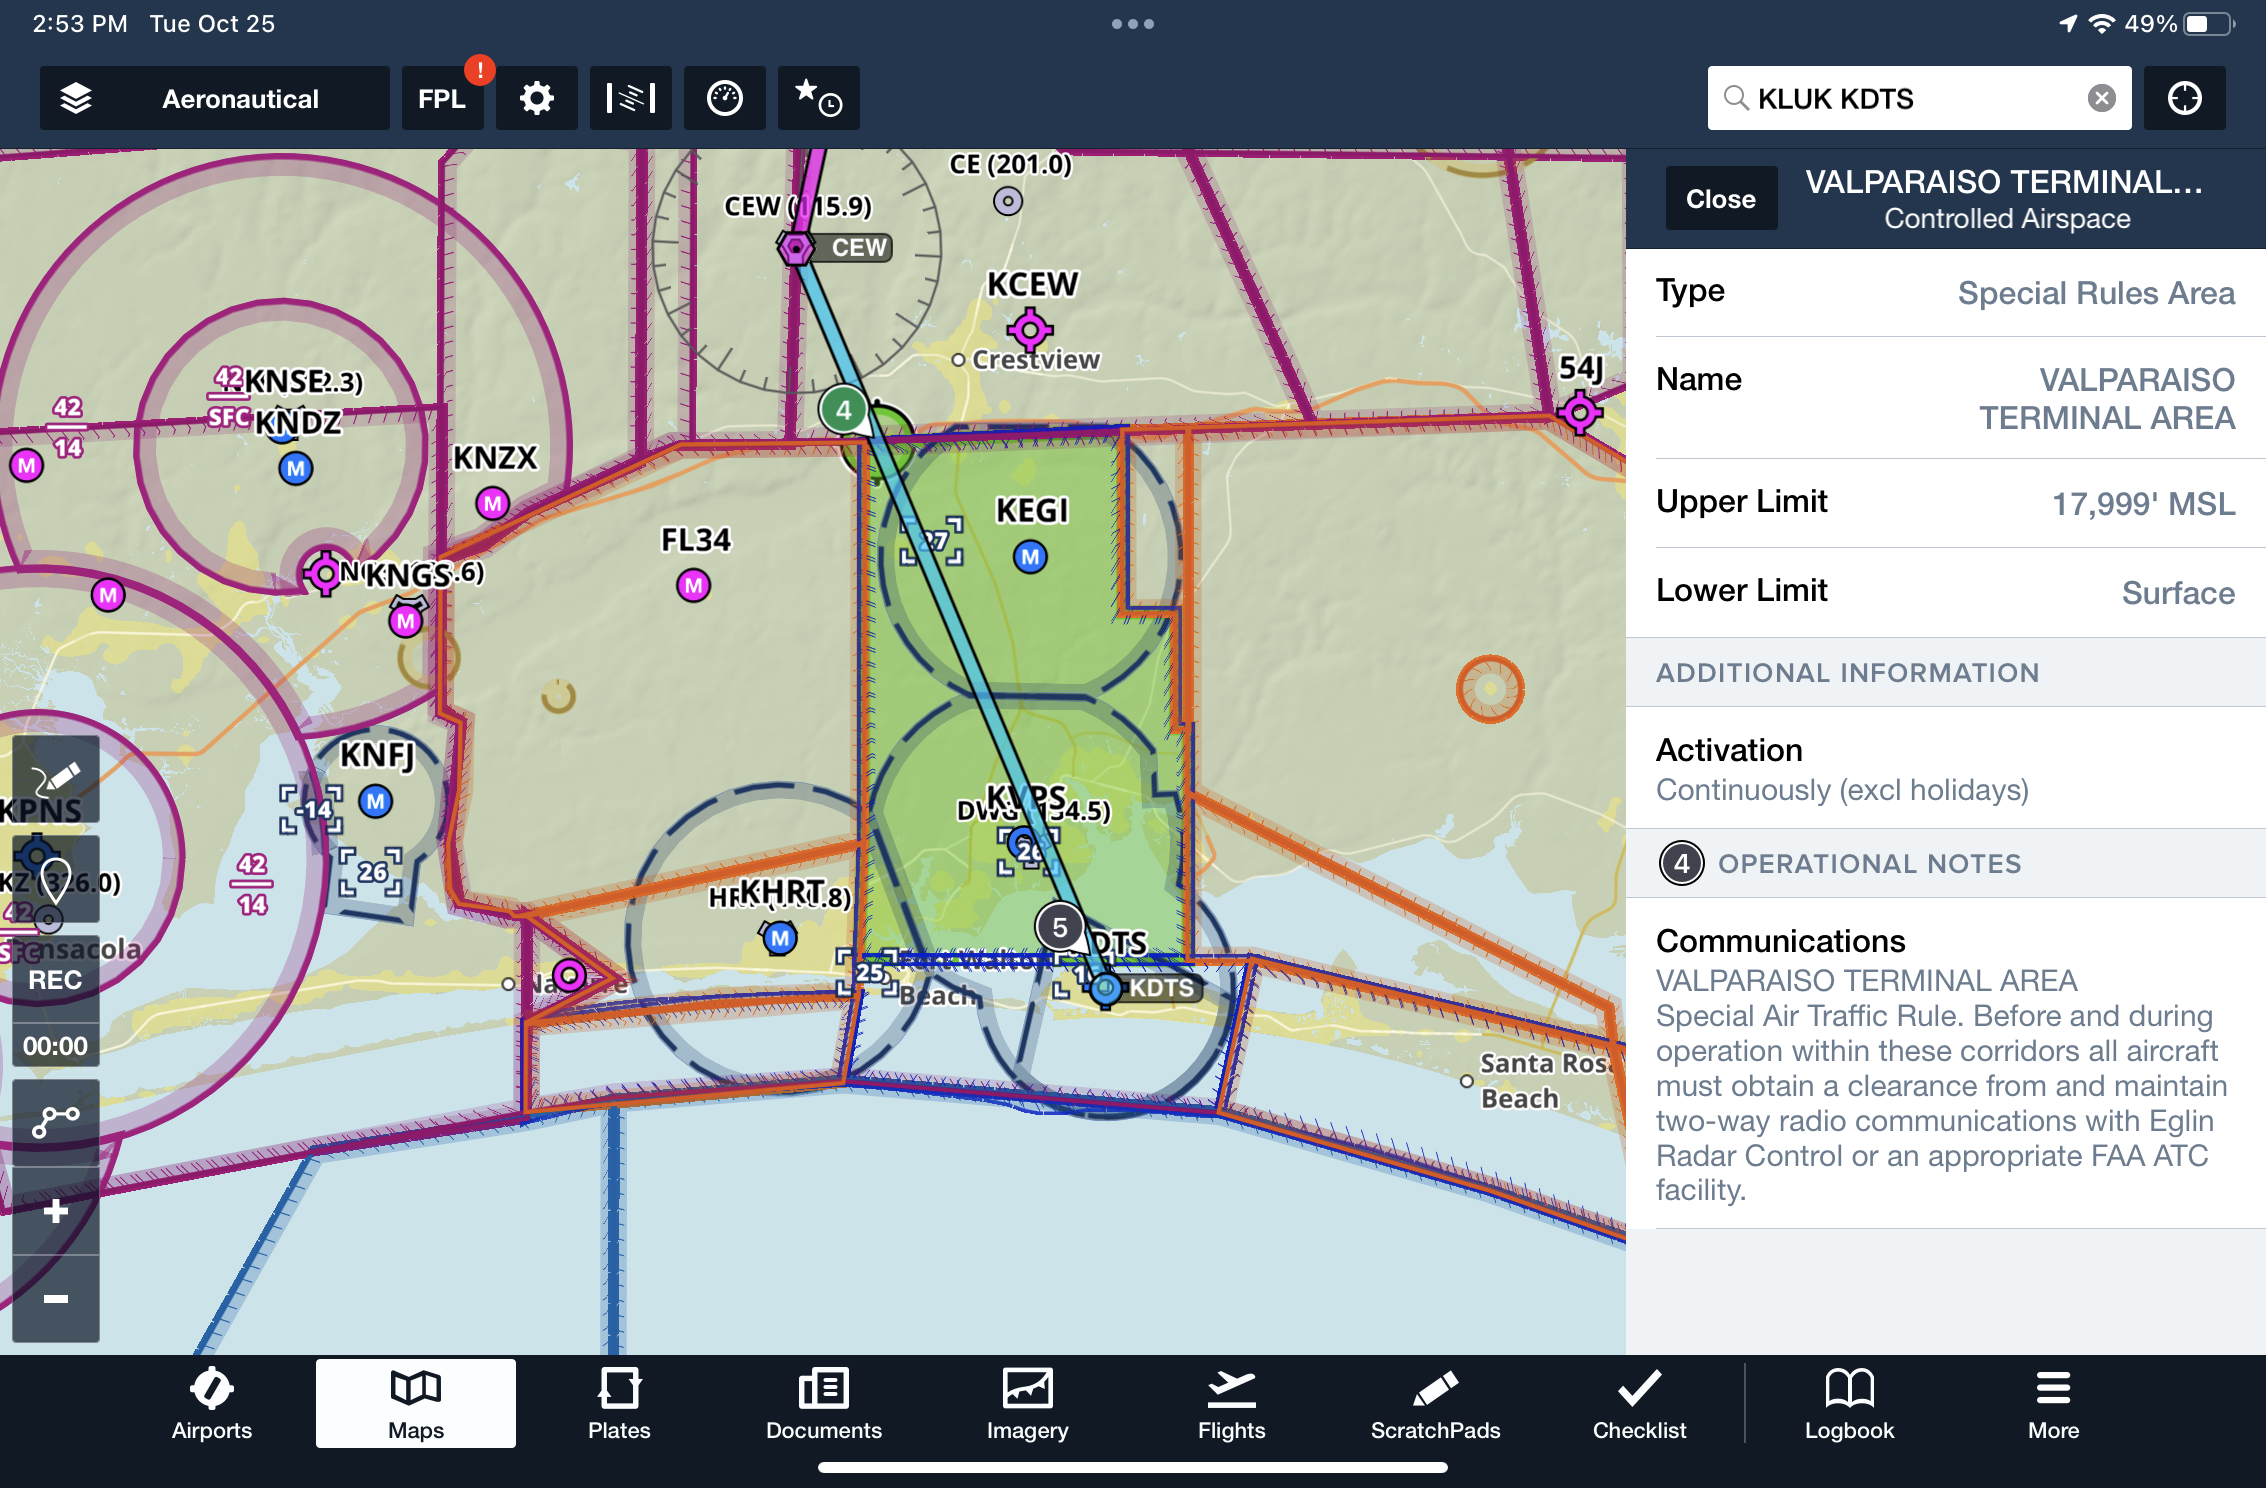Screen dimensions: 2266x1488
Task: Tap the KNZX airport marker
Action: click(492, 503)
